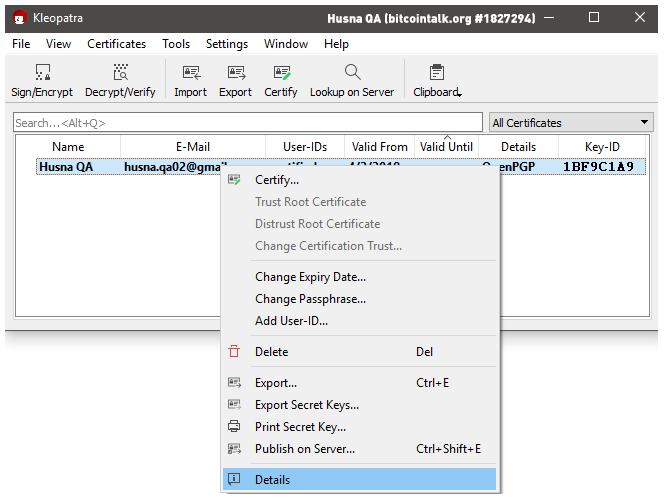Choose Add User-ID... from context menu
The image size is (664, 500).
point(359,321)
